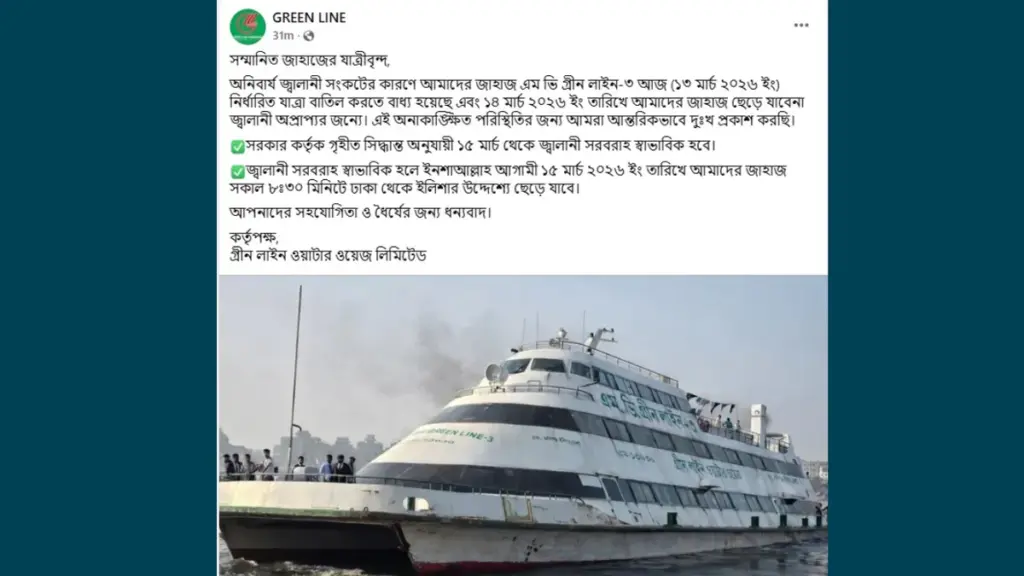Open the 31m post timestamp

pos(283,35)
